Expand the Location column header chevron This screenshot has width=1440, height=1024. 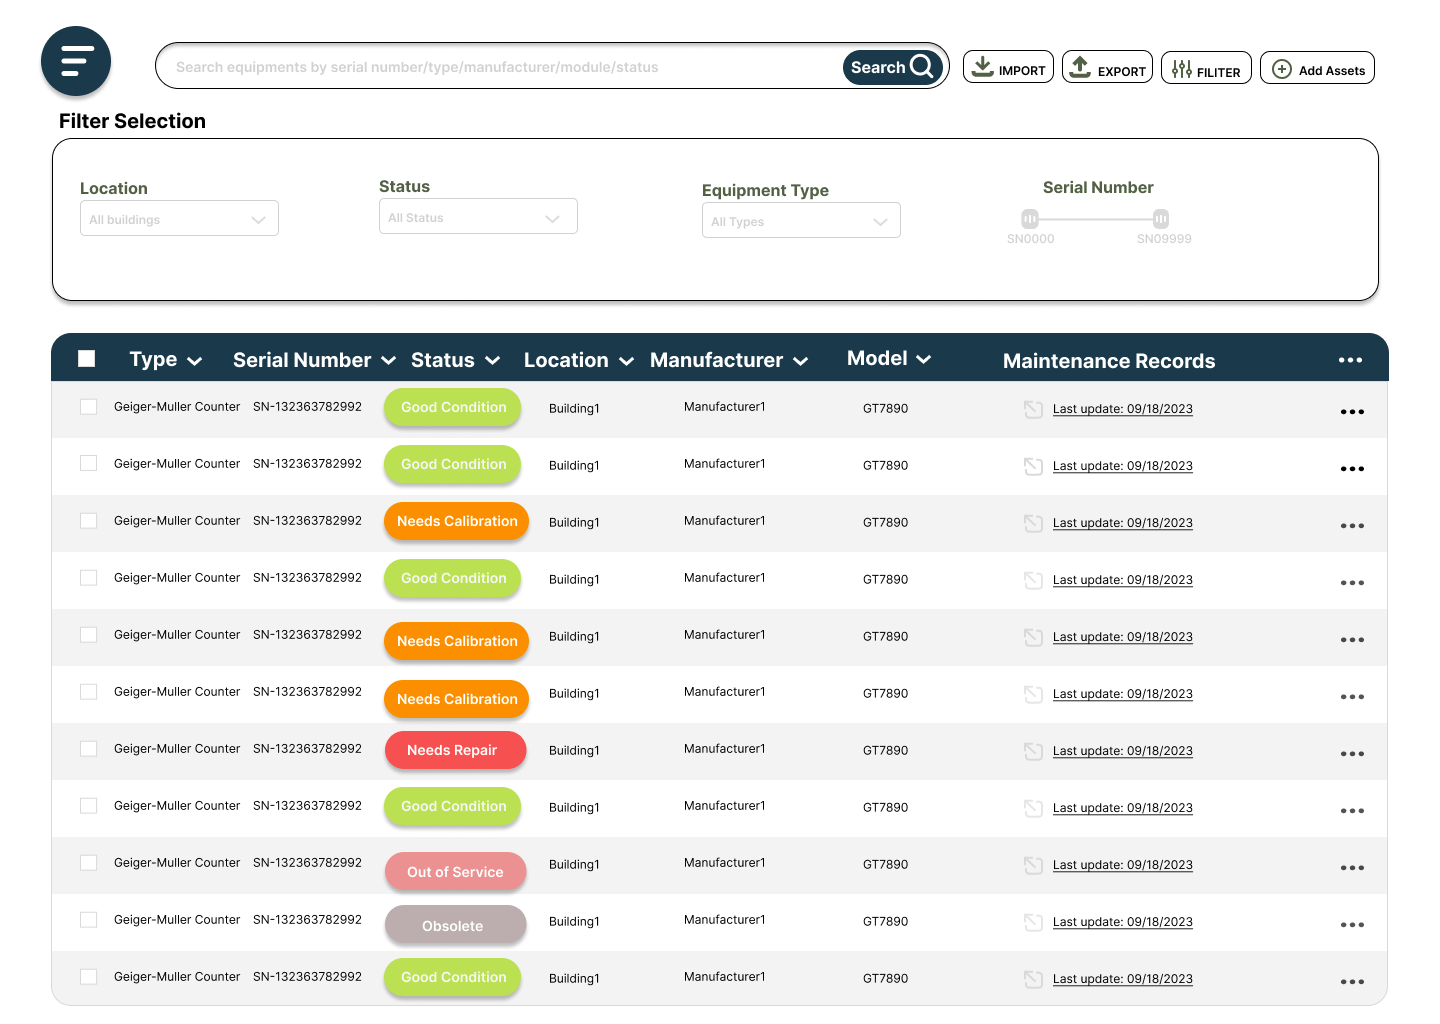pos(627,361)
